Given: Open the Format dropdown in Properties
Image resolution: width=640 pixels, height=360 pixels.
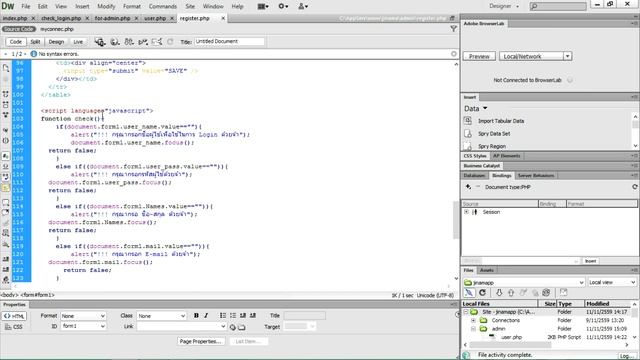Looking at the screenshot, I should [83, 316].
